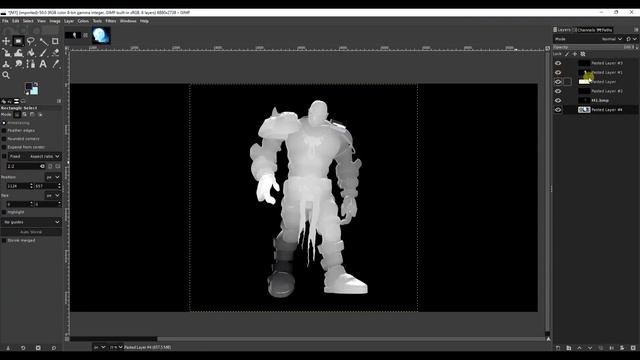The height and width of the screenshot is (360, 640).
Task: Select the Crop tool
Action: (x=55, y=41)
